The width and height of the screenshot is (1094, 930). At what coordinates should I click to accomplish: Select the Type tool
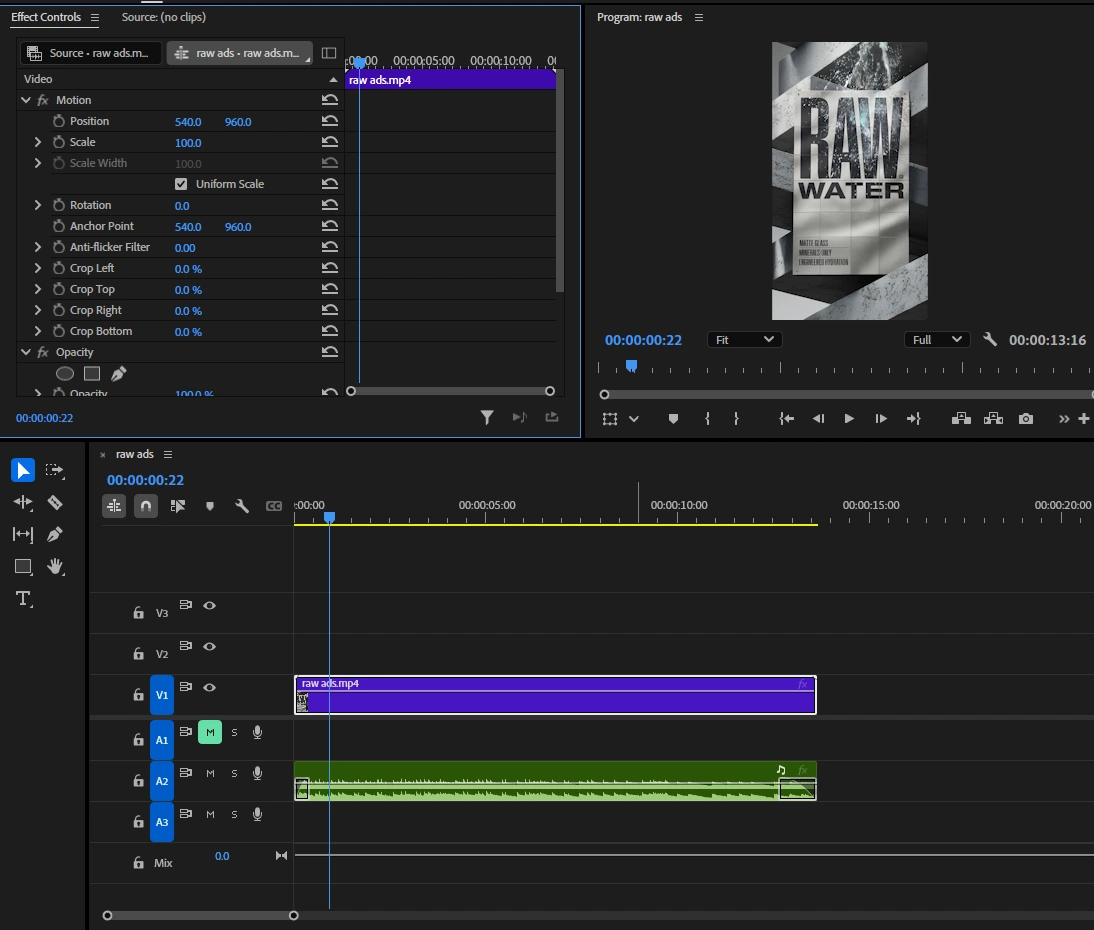(x=24, y=599)
